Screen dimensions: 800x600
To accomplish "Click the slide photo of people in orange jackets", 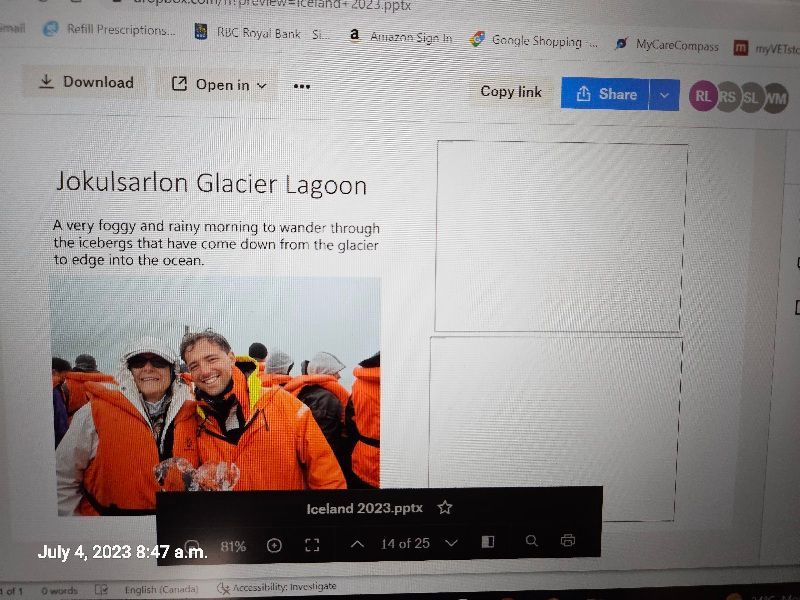I will (216, 395).
